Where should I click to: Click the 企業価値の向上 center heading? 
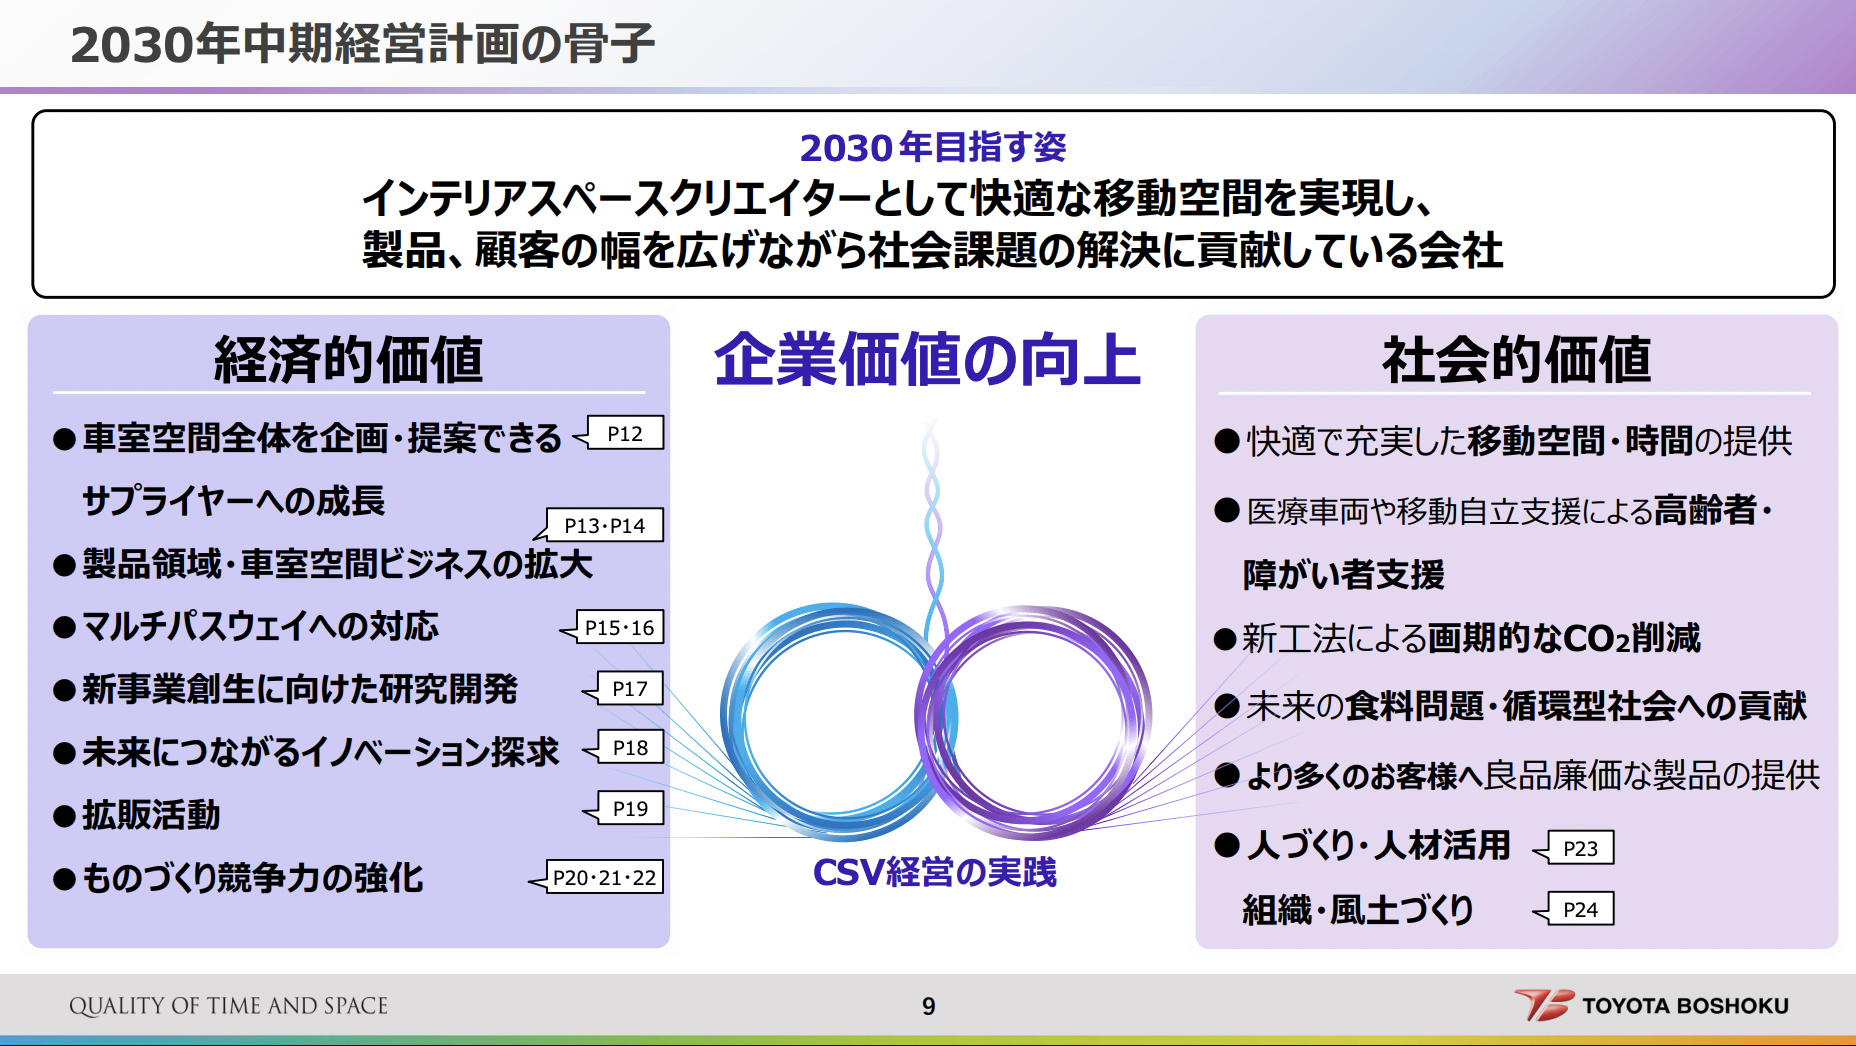(x=927, y=360)
